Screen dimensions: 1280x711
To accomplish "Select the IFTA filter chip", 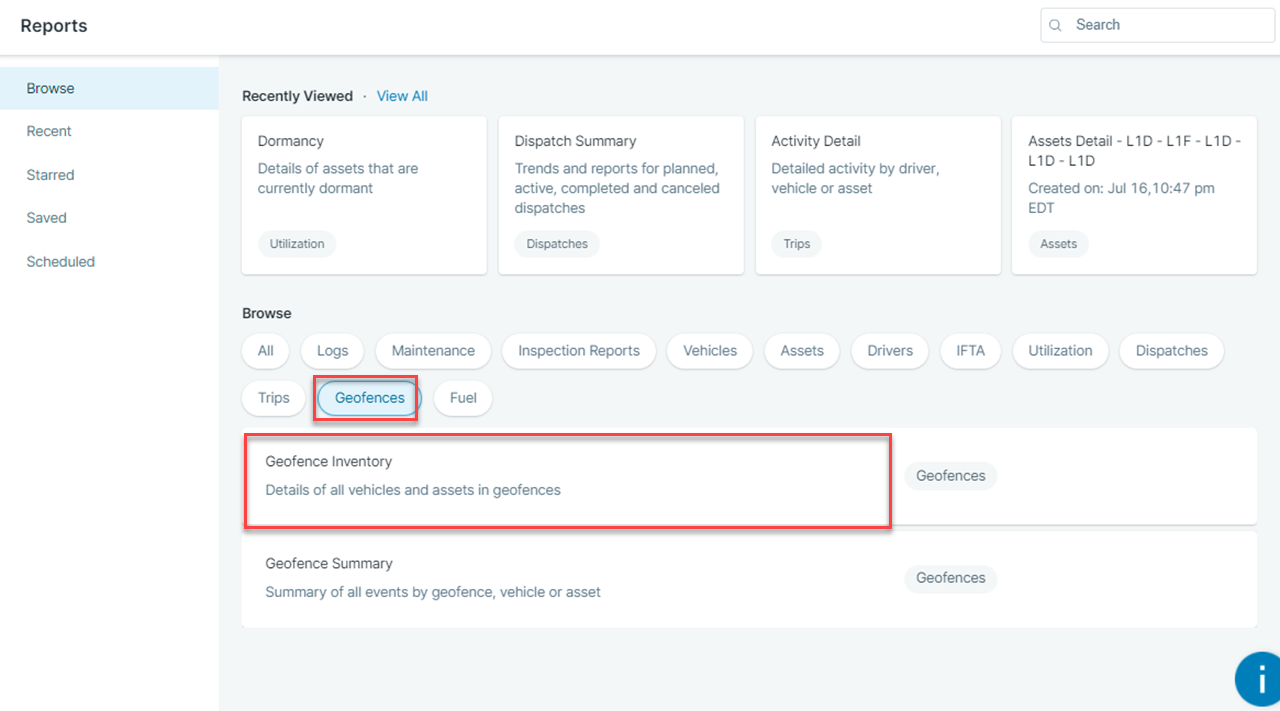I will [970, 351].
